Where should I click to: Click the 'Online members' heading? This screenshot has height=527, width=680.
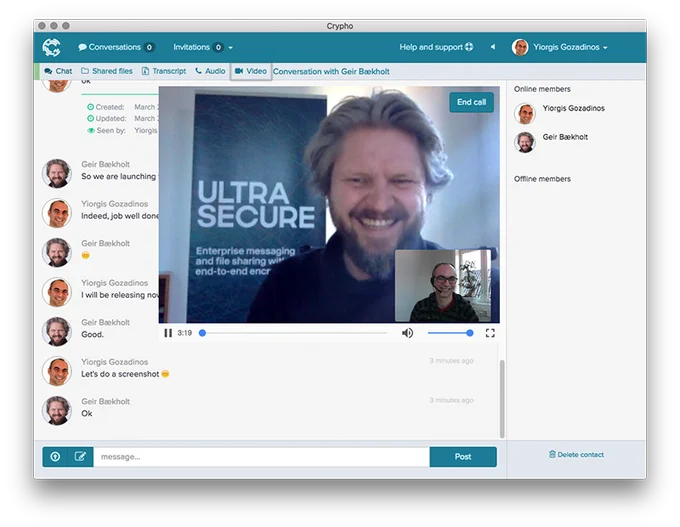click(x=542, y=89)
